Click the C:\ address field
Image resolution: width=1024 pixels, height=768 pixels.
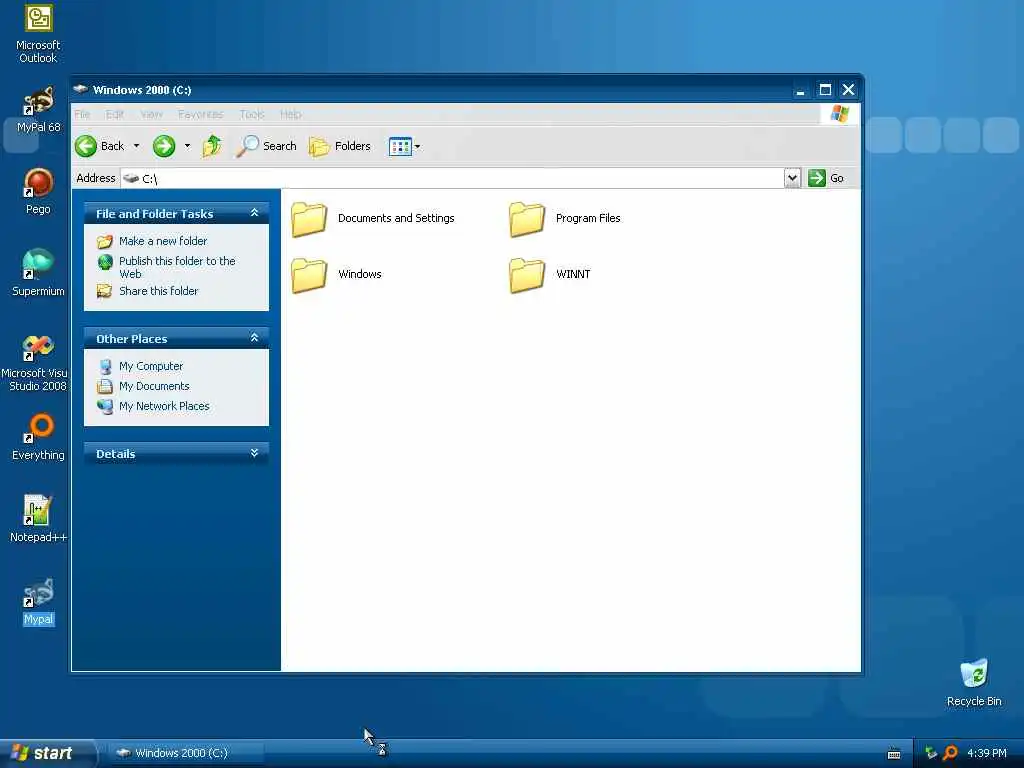(452, 178)
